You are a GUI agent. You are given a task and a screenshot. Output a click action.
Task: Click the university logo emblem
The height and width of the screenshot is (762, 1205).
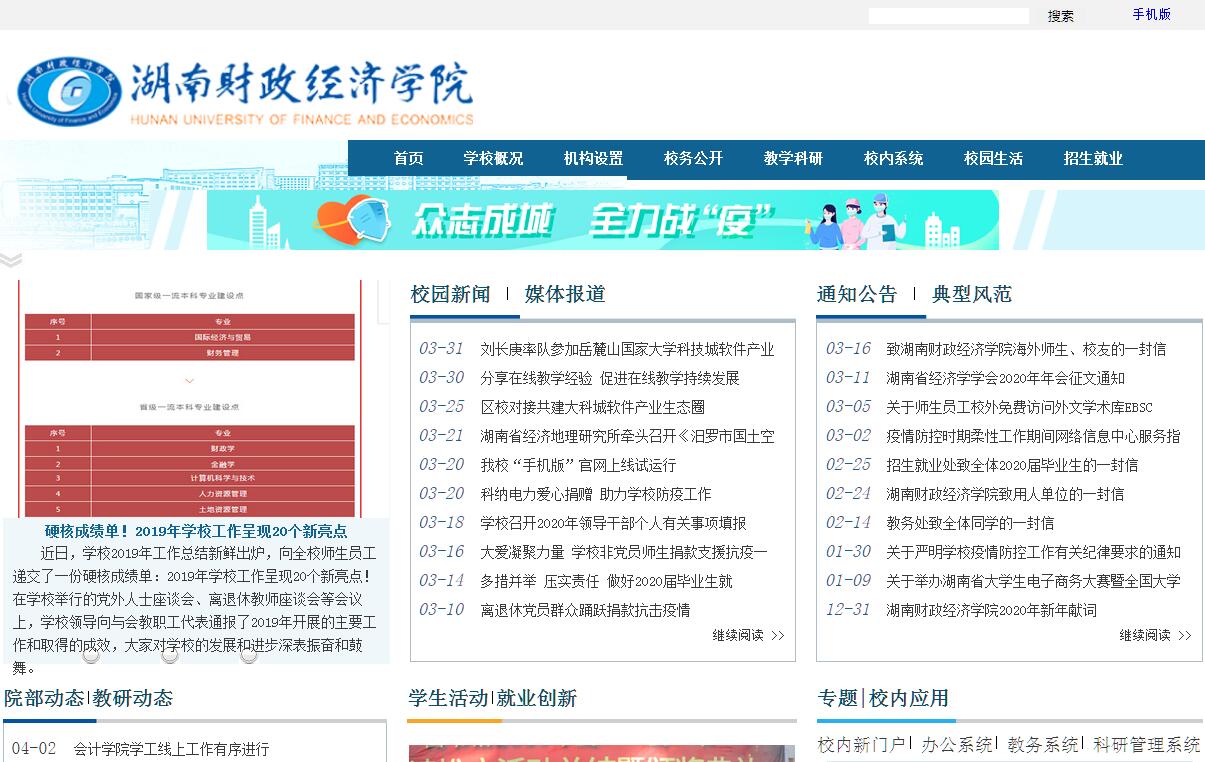tap(68, 92)
